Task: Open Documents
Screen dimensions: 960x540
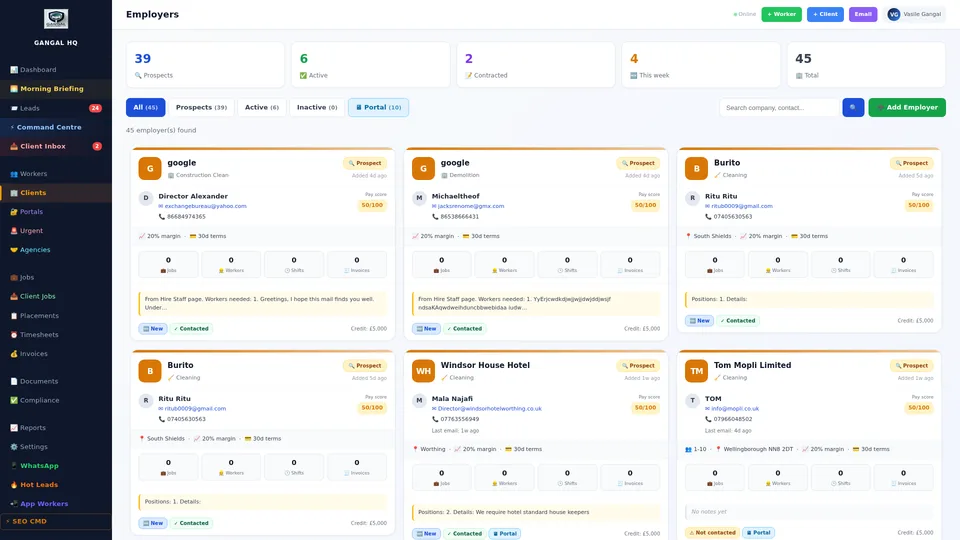Action: click(x=56, y=381)
